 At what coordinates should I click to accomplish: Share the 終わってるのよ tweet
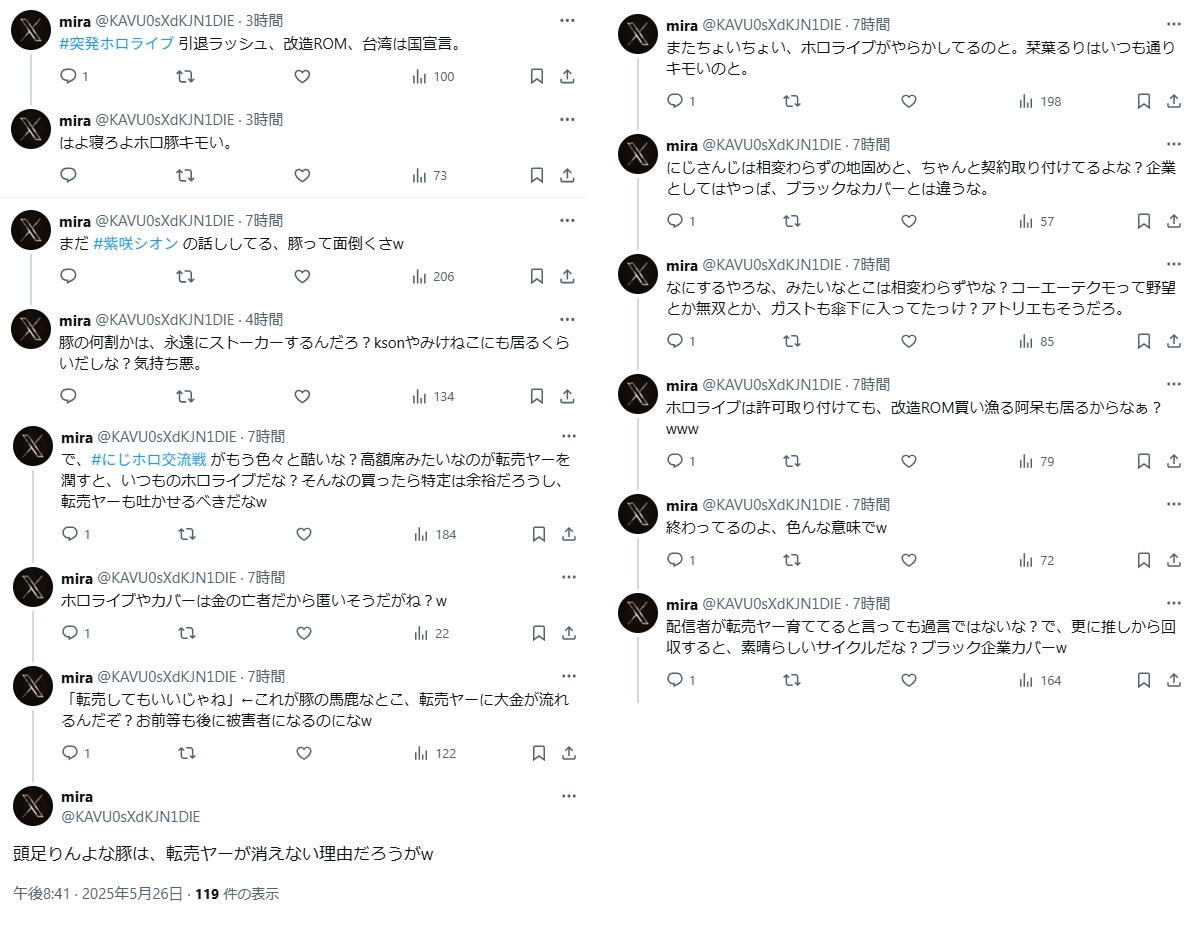click(x=1174, y=560)
